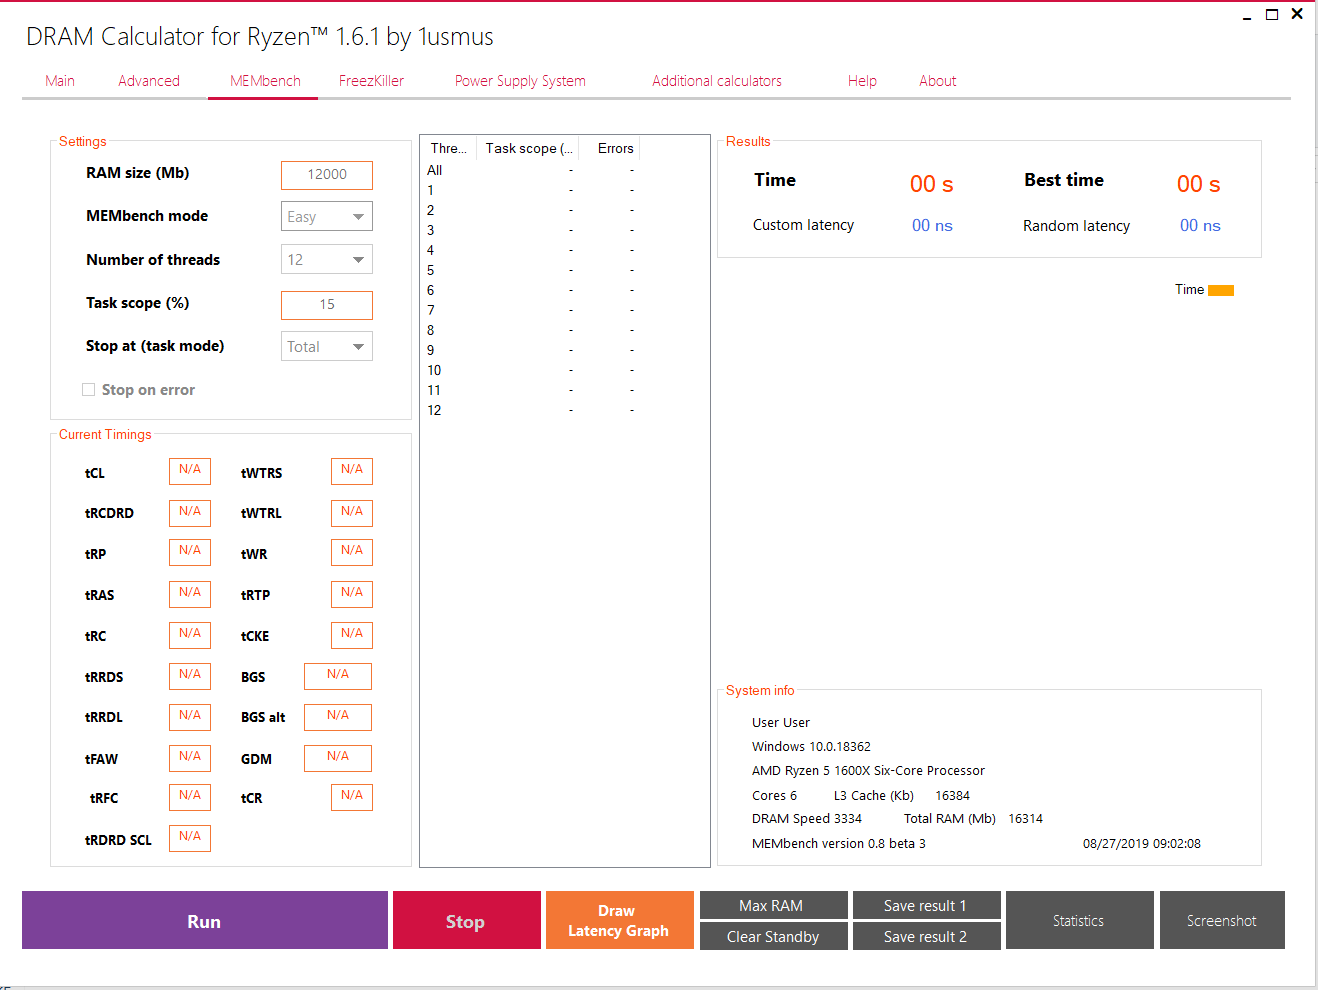Maximize the DRAM Calculator window
1318x990 pixels.
point(1272,15)
